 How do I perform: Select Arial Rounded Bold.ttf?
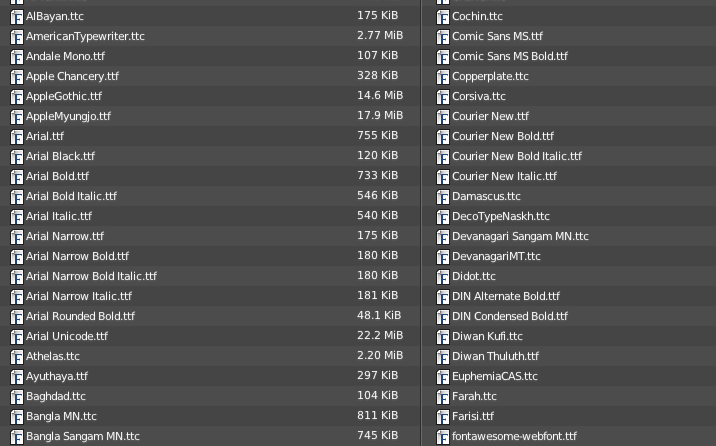pyautogui.click(x=80, y=316)
